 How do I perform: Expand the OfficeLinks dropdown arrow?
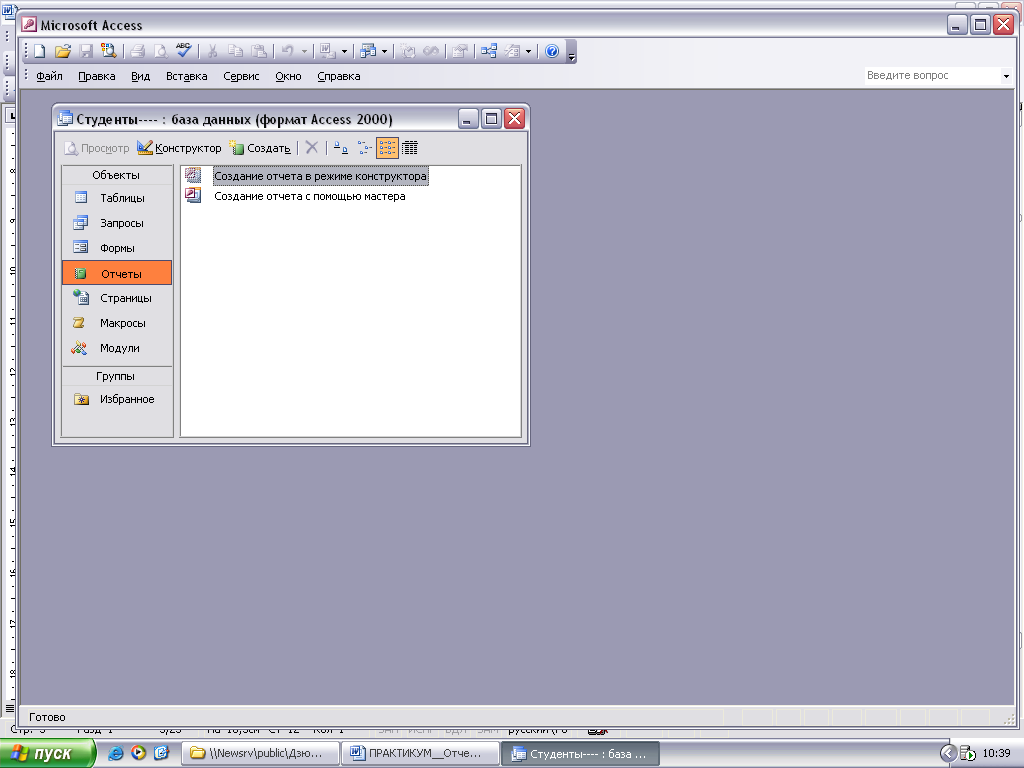344,52
